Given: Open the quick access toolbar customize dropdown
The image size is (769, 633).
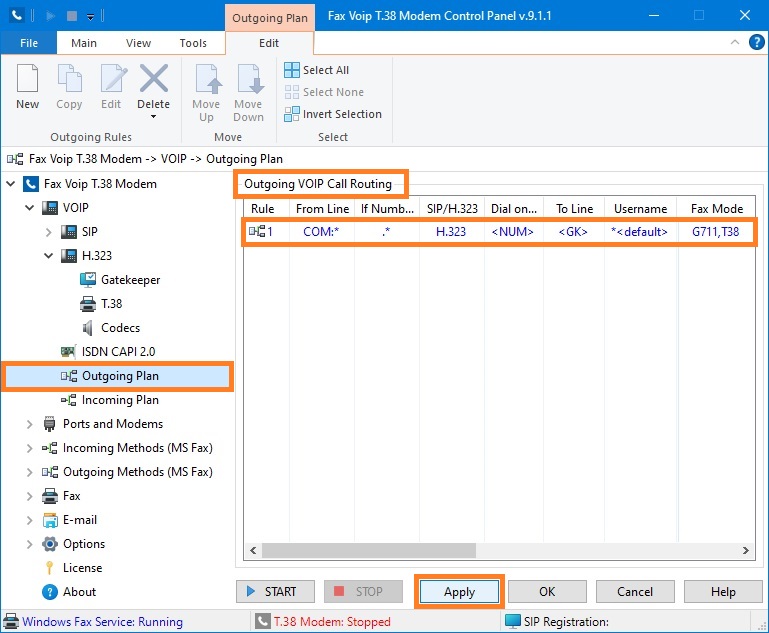Looking at the screenshot, I should tap(90, 17).
